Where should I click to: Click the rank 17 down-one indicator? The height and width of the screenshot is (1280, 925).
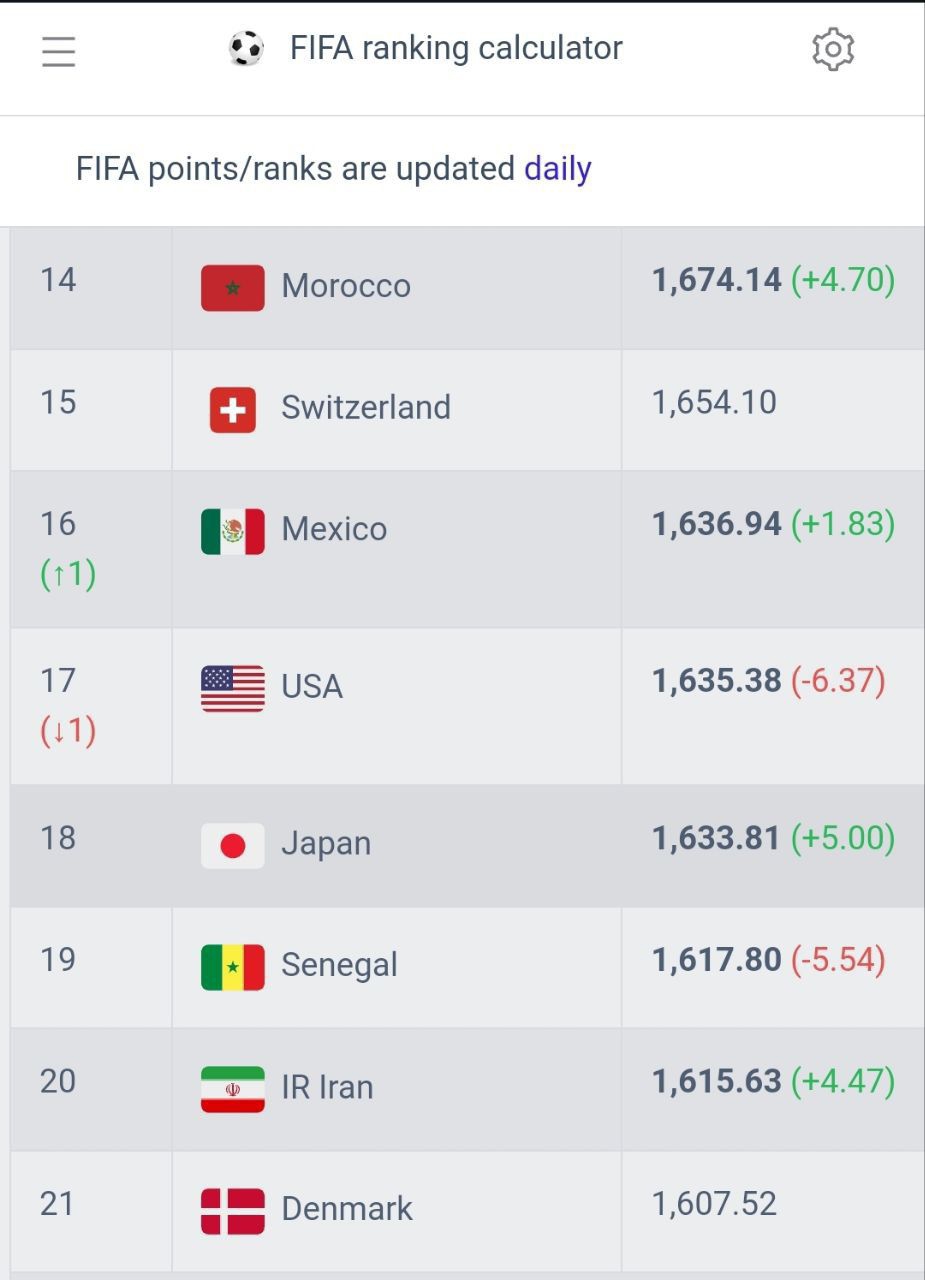tap(68, 731)
